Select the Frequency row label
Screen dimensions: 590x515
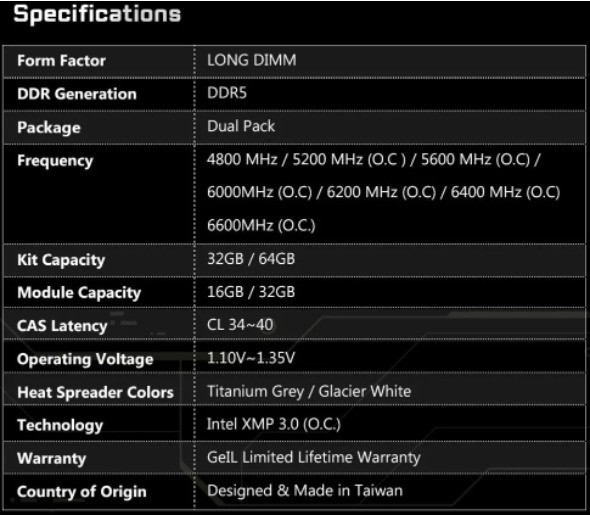point(55,161)
